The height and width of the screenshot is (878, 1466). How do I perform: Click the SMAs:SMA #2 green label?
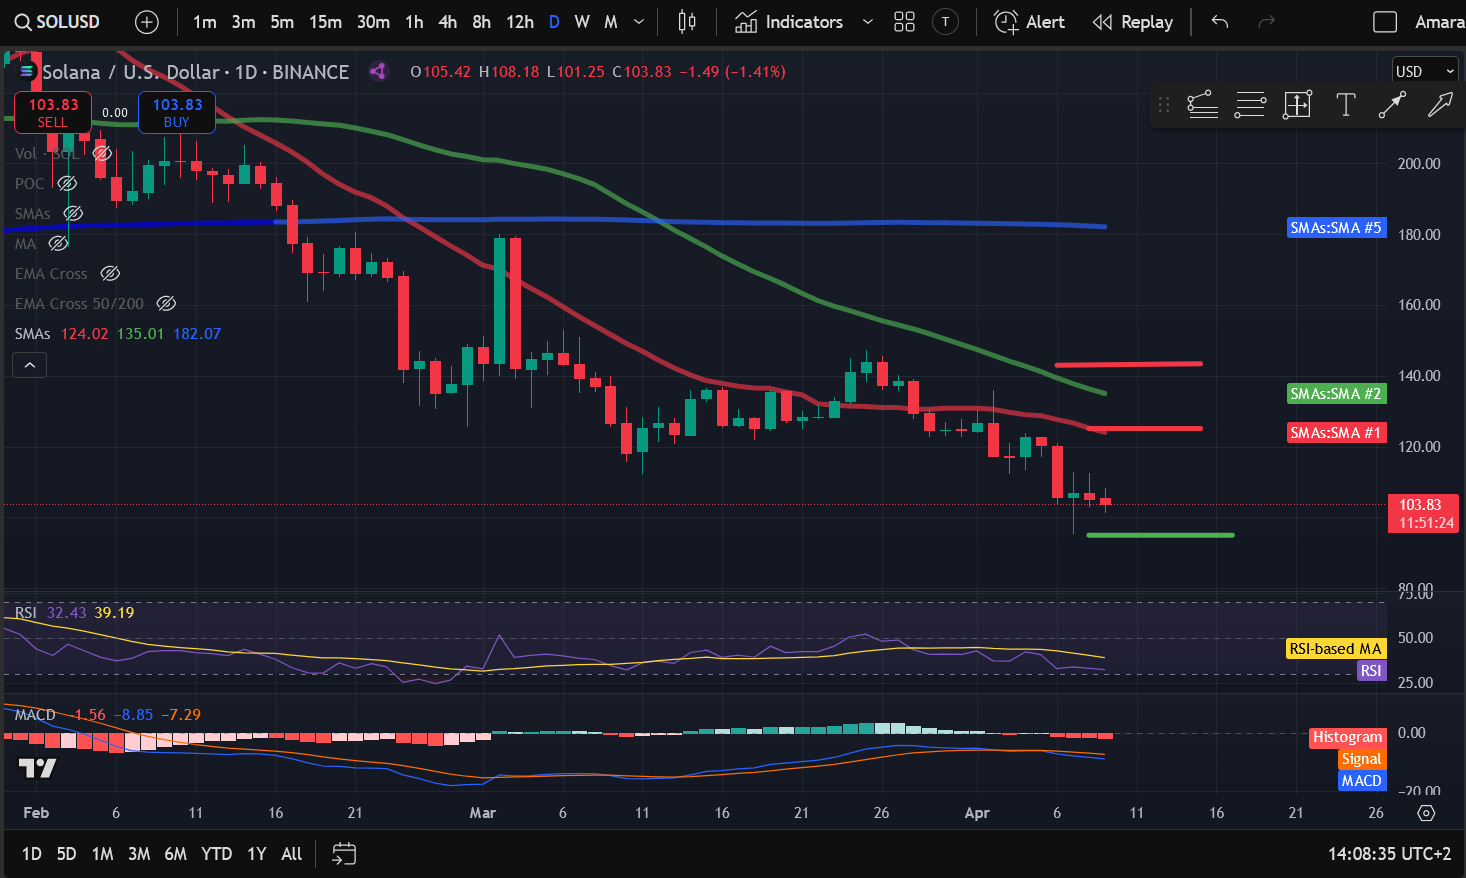(1336, 394)
